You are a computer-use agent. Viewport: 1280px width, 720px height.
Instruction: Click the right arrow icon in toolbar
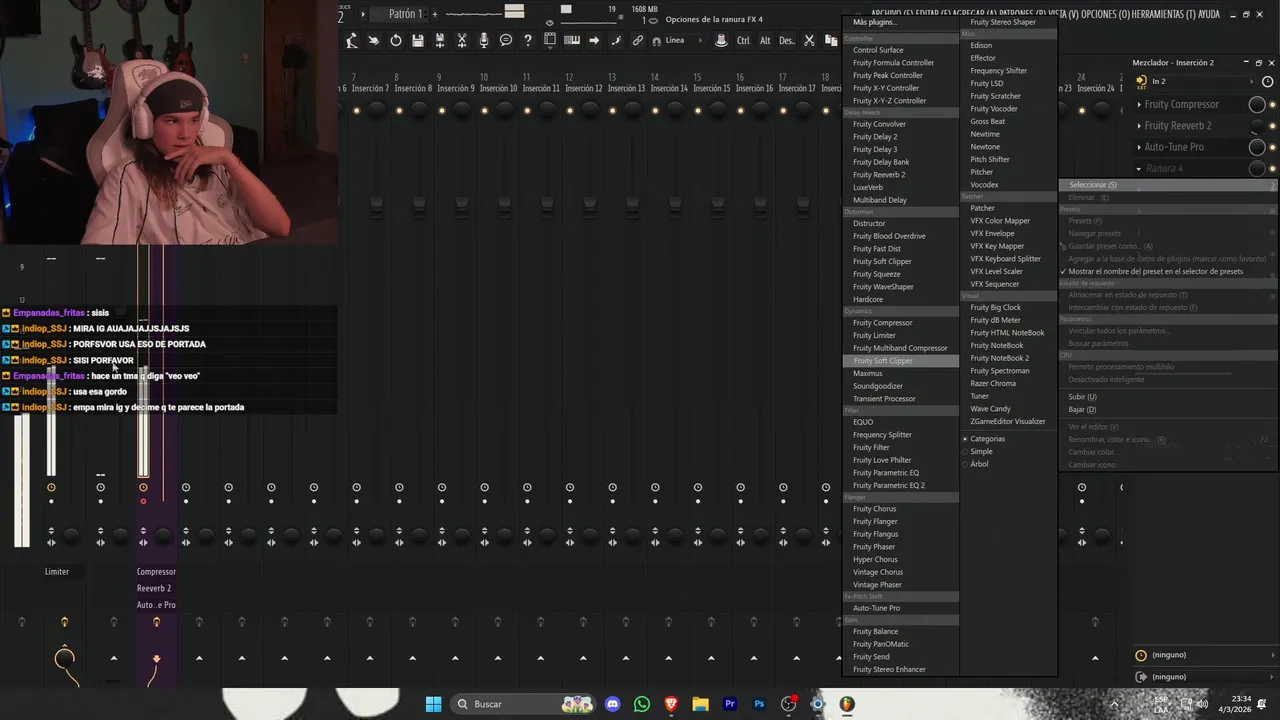[594, 40]
